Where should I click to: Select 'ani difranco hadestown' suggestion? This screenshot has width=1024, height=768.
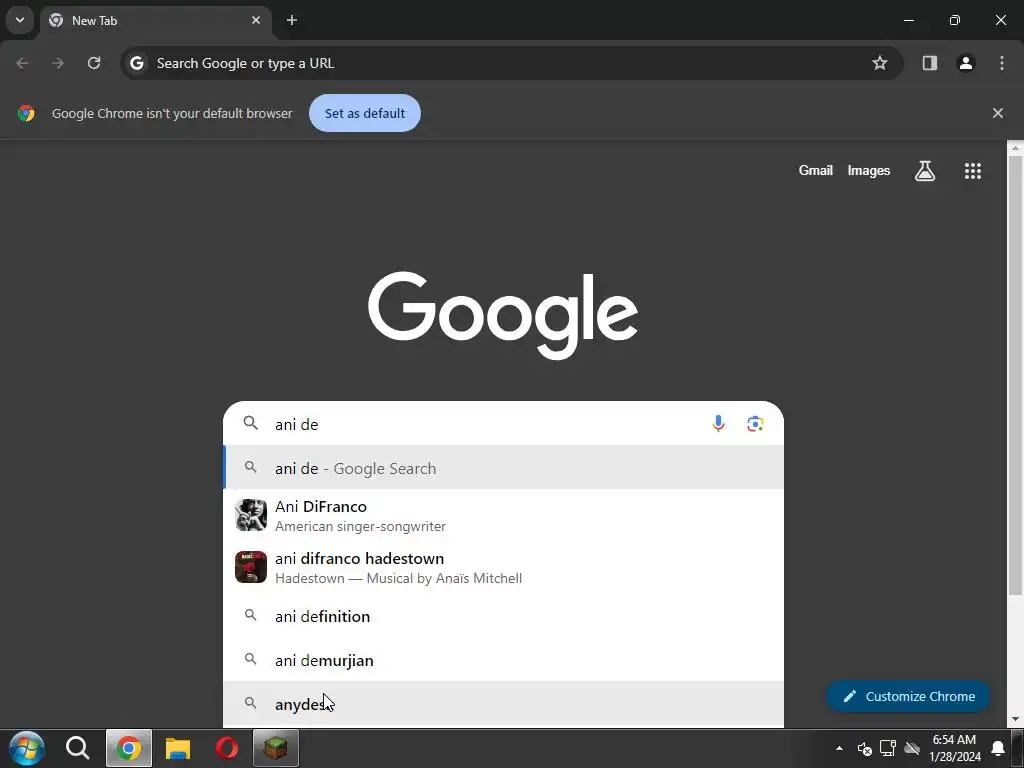tap(504, 567)
